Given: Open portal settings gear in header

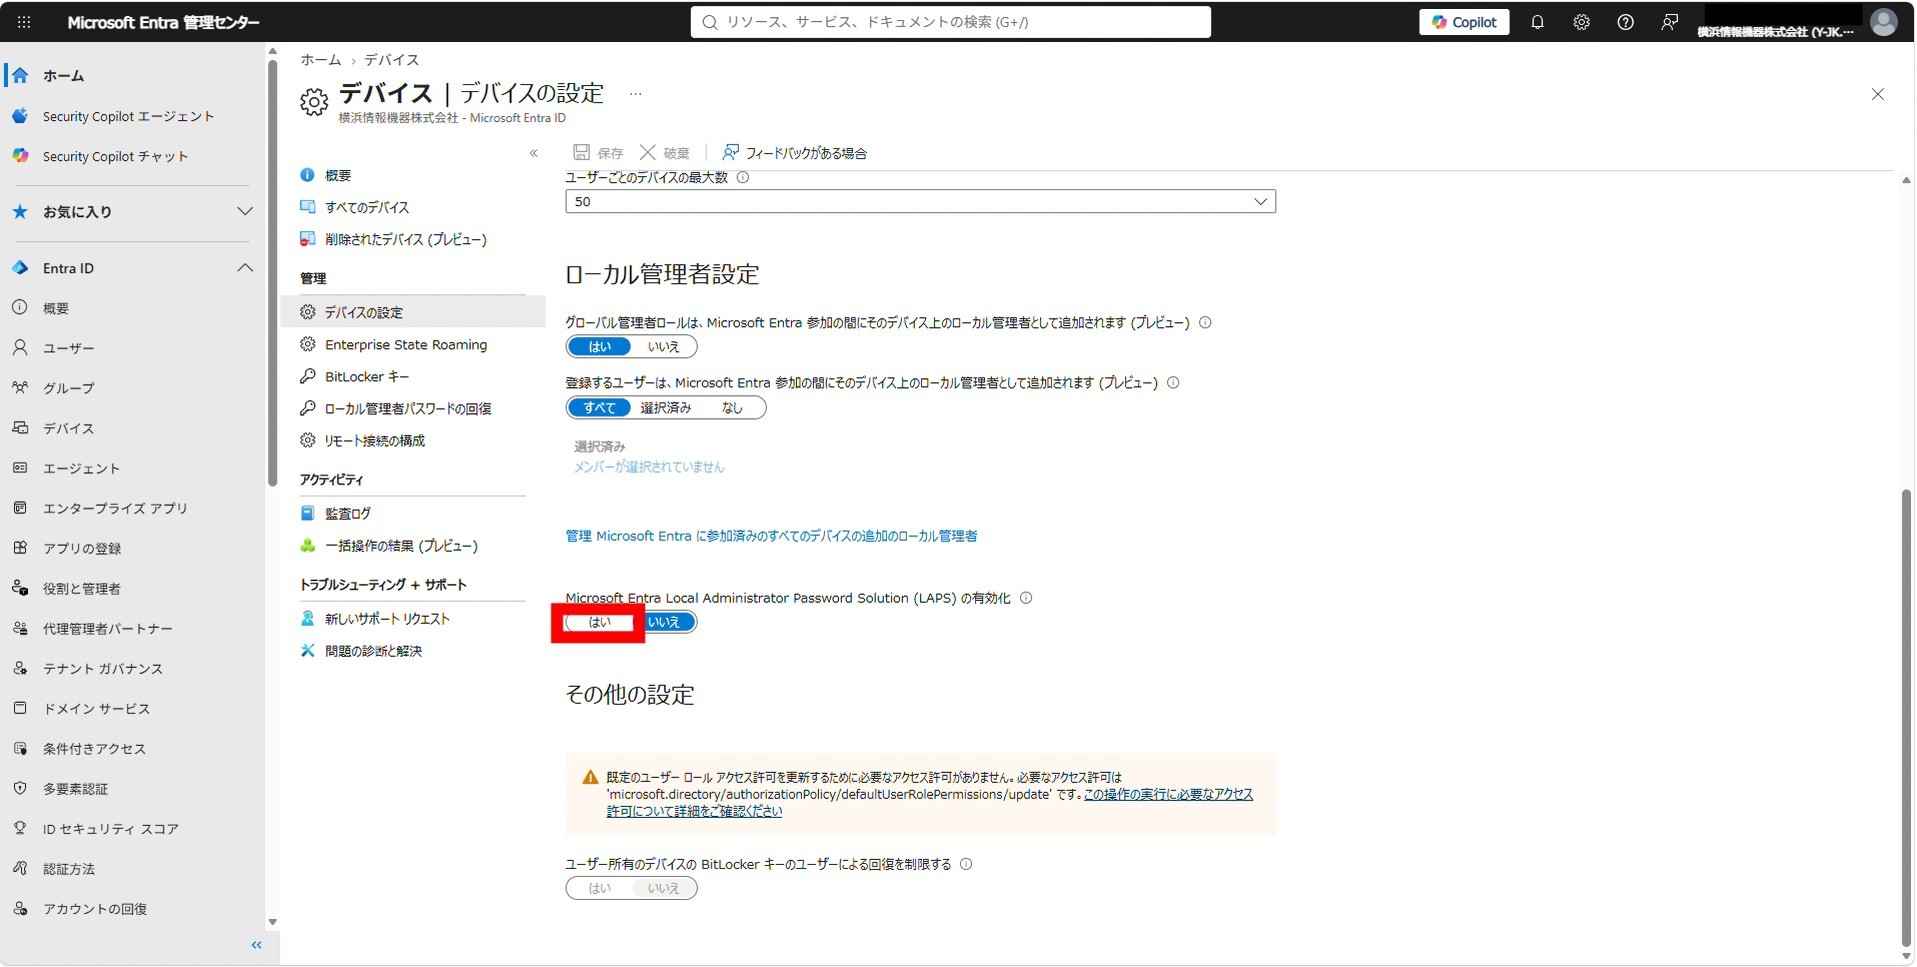Looking at the screenshot, I should click(x=1581, y=22).
